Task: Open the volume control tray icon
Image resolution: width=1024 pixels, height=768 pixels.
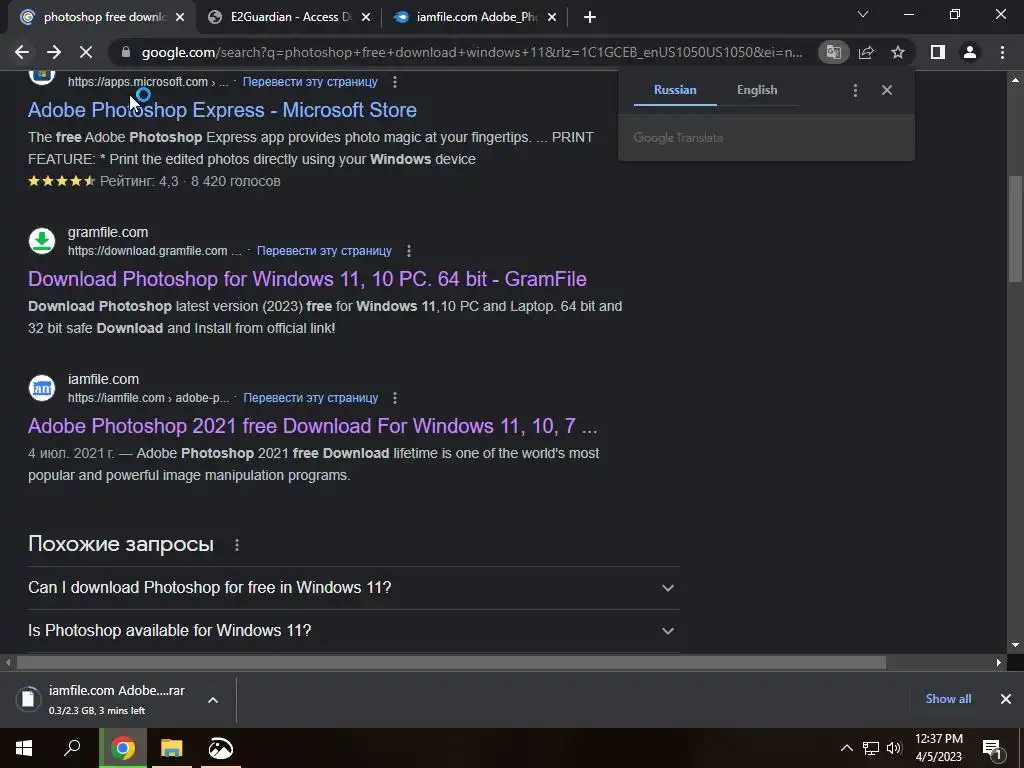Action: tap(894, 748)
